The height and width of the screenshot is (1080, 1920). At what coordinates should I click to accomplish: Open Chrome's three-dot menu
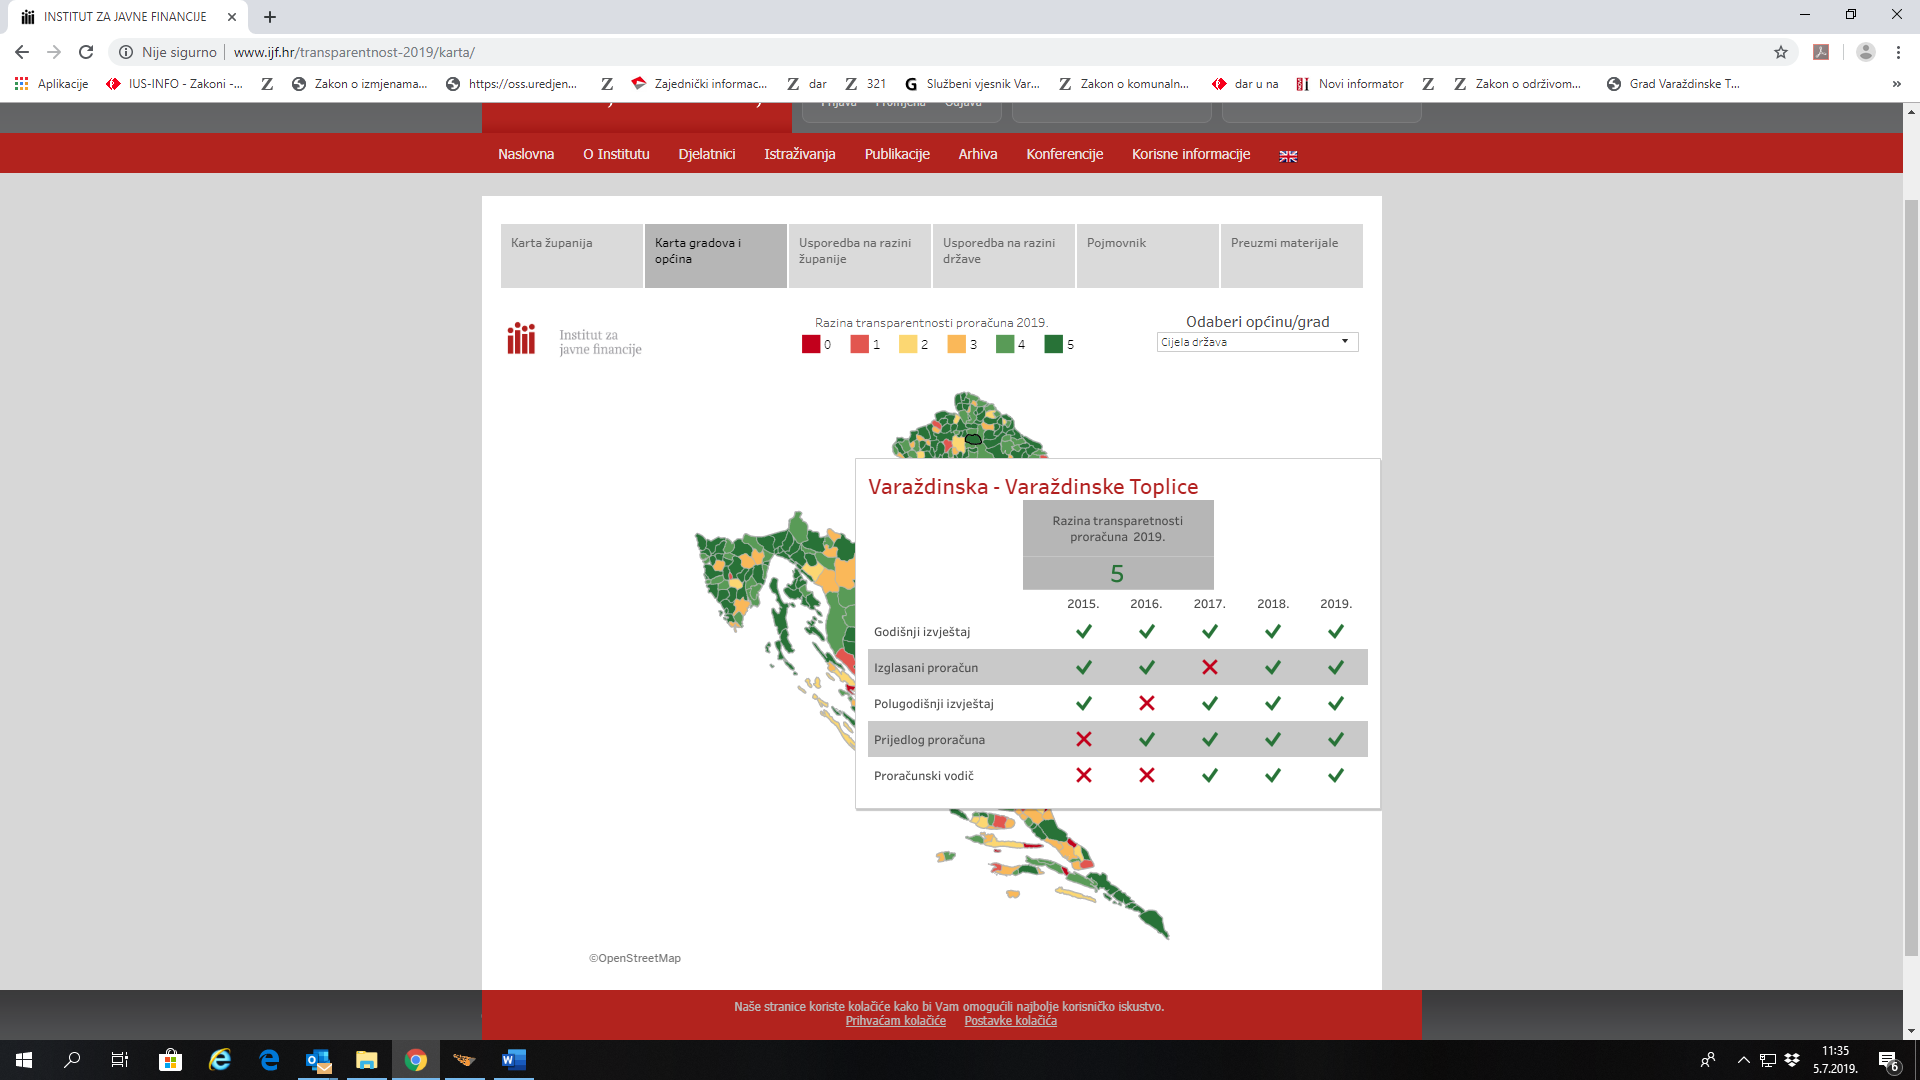pyautogui.click(x=1898, y=52)
